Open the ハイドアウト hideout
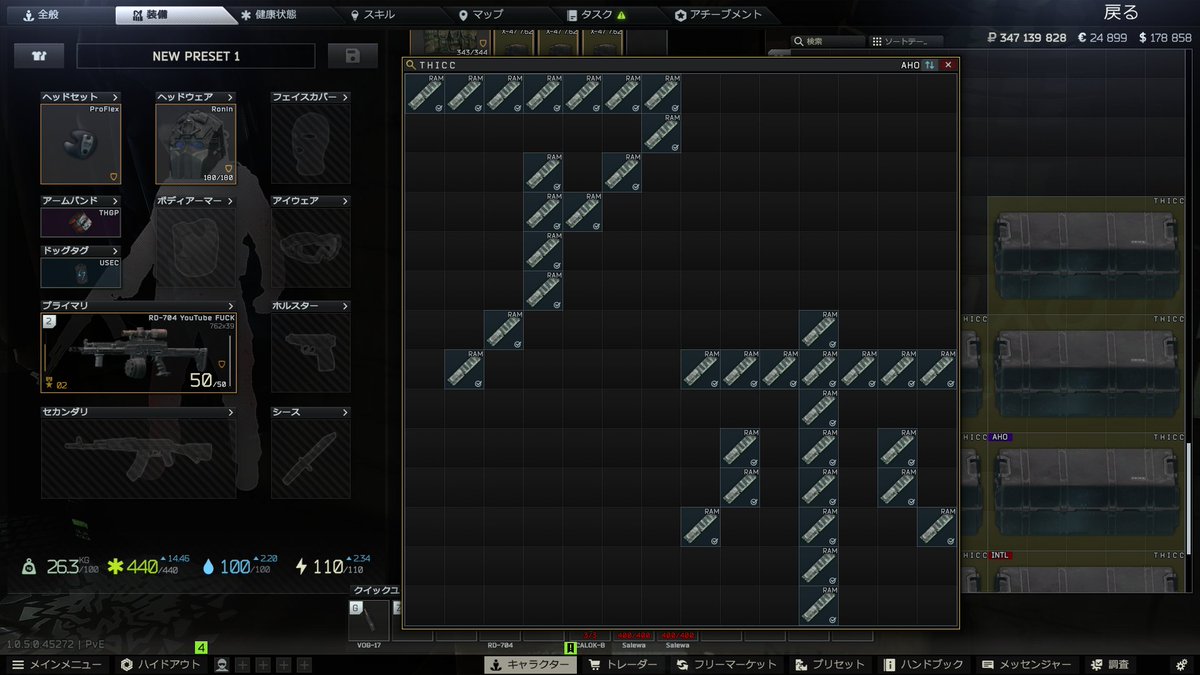The image size is (1200, 675). [x=160, y=664]
